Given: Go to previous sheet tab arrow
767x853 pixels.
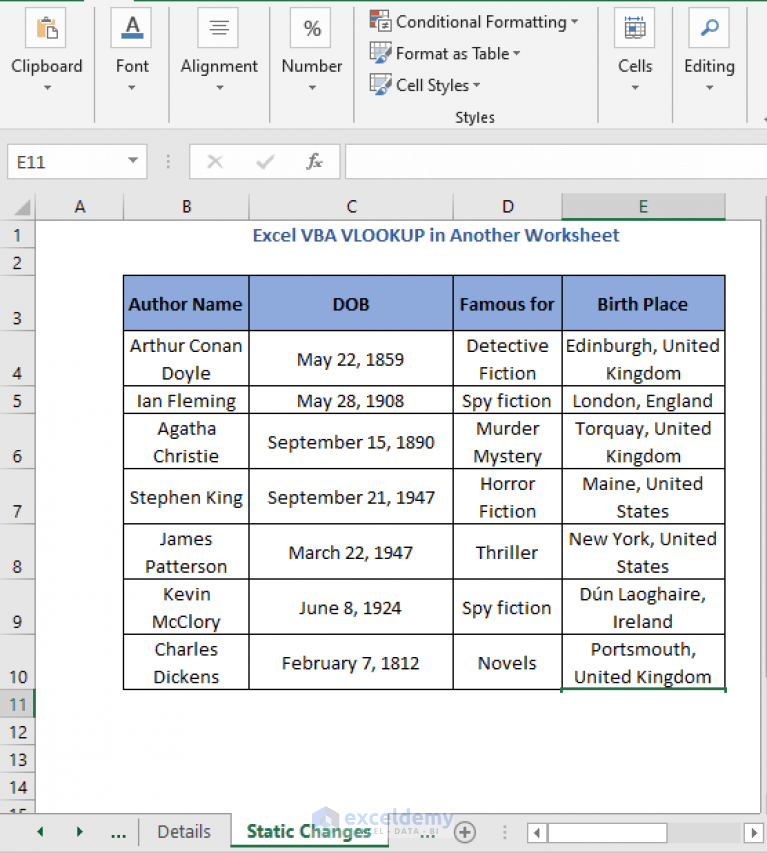Looking at the screenshot, I should 40,832.
